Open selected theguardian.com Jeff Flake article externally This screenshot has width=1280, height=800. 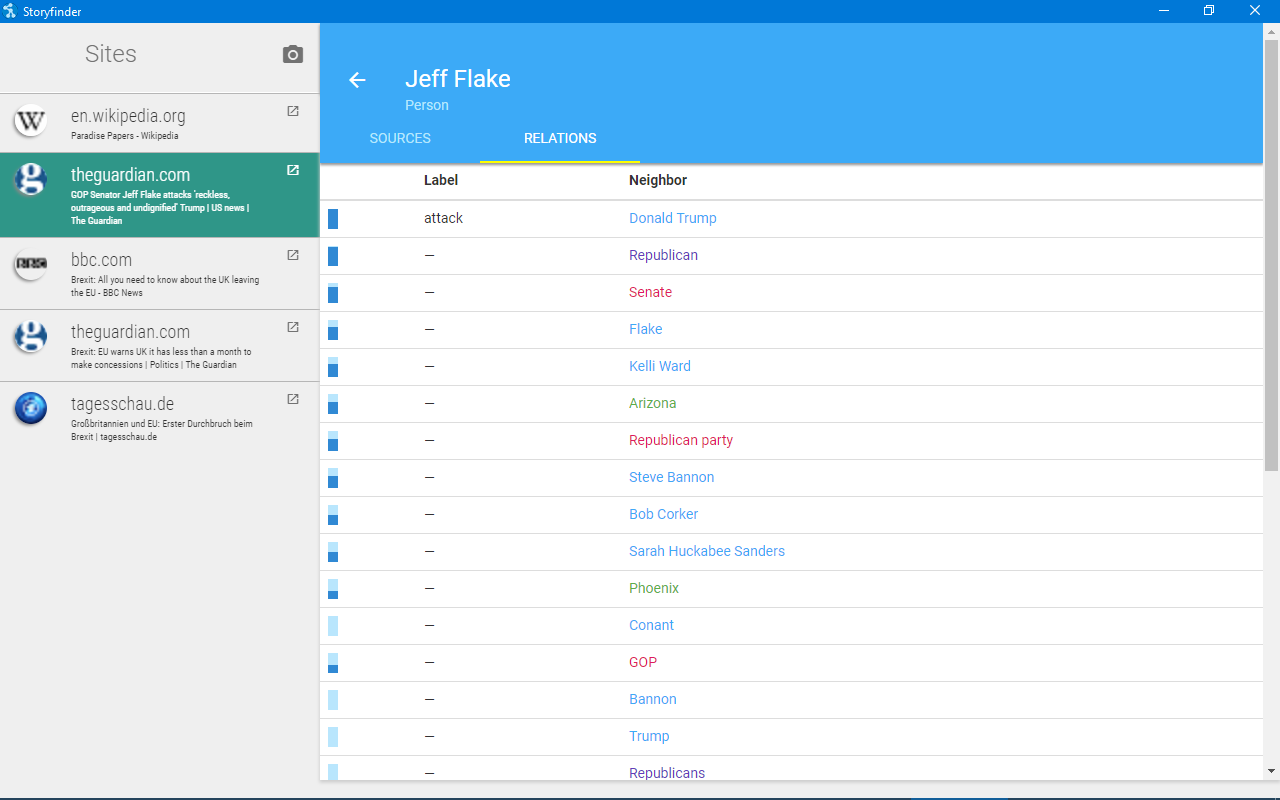point(293,170)
